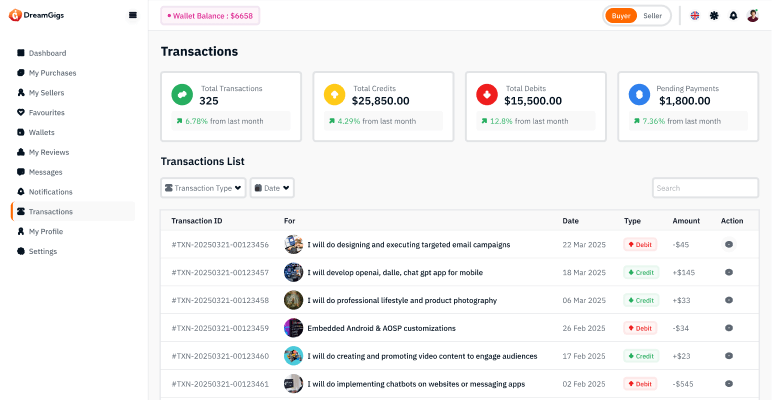
Task: Open Wallets from the sidebar
Action: [41, 132]
